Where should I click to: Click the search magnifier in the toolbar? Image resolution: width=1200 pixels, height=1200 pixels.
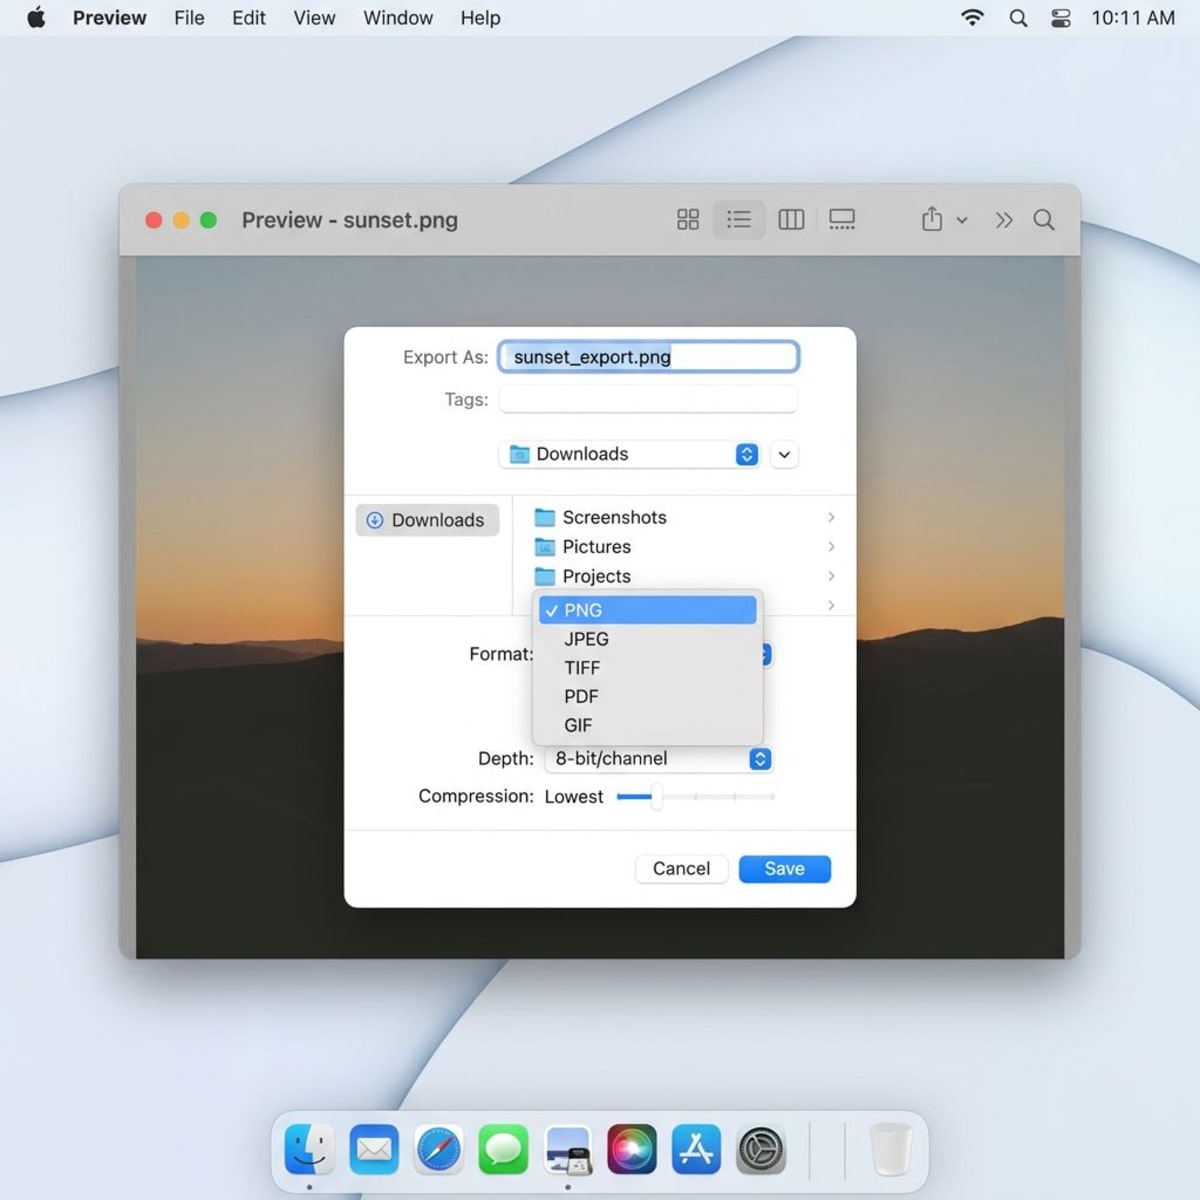click(1044, 220)
